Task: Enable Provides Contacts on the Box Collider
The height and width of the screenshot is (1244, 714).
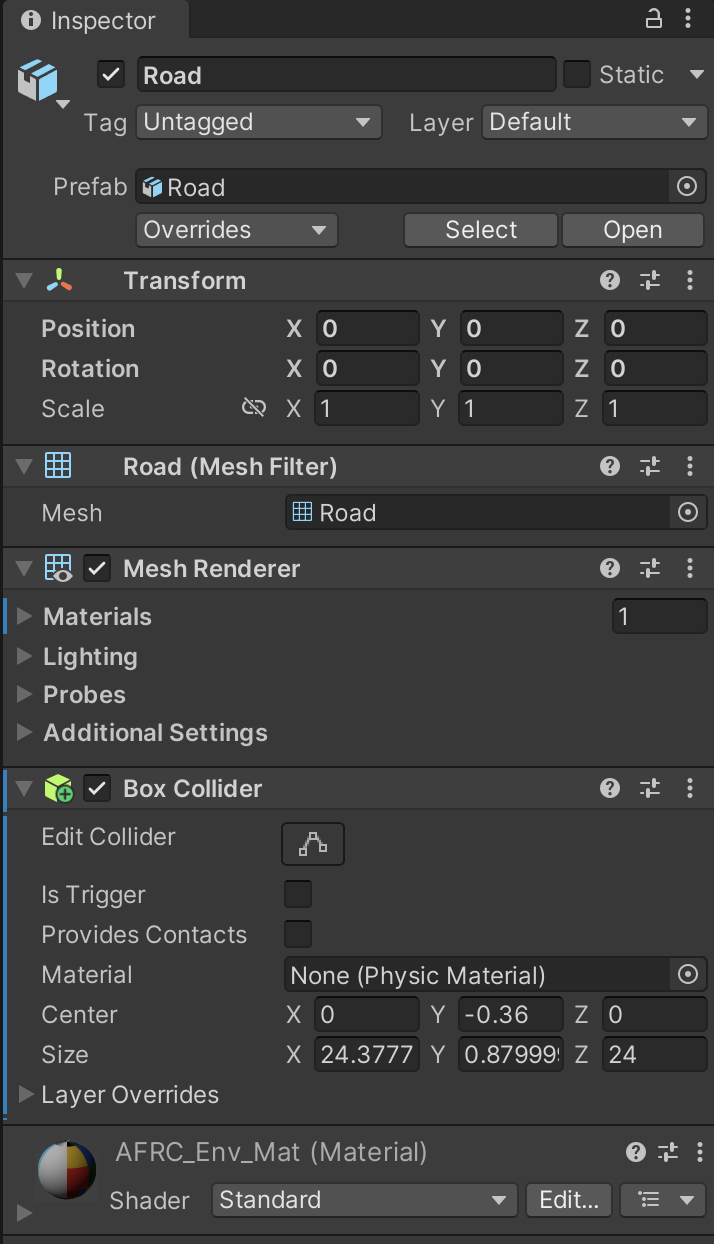Action: coord(297,934)
